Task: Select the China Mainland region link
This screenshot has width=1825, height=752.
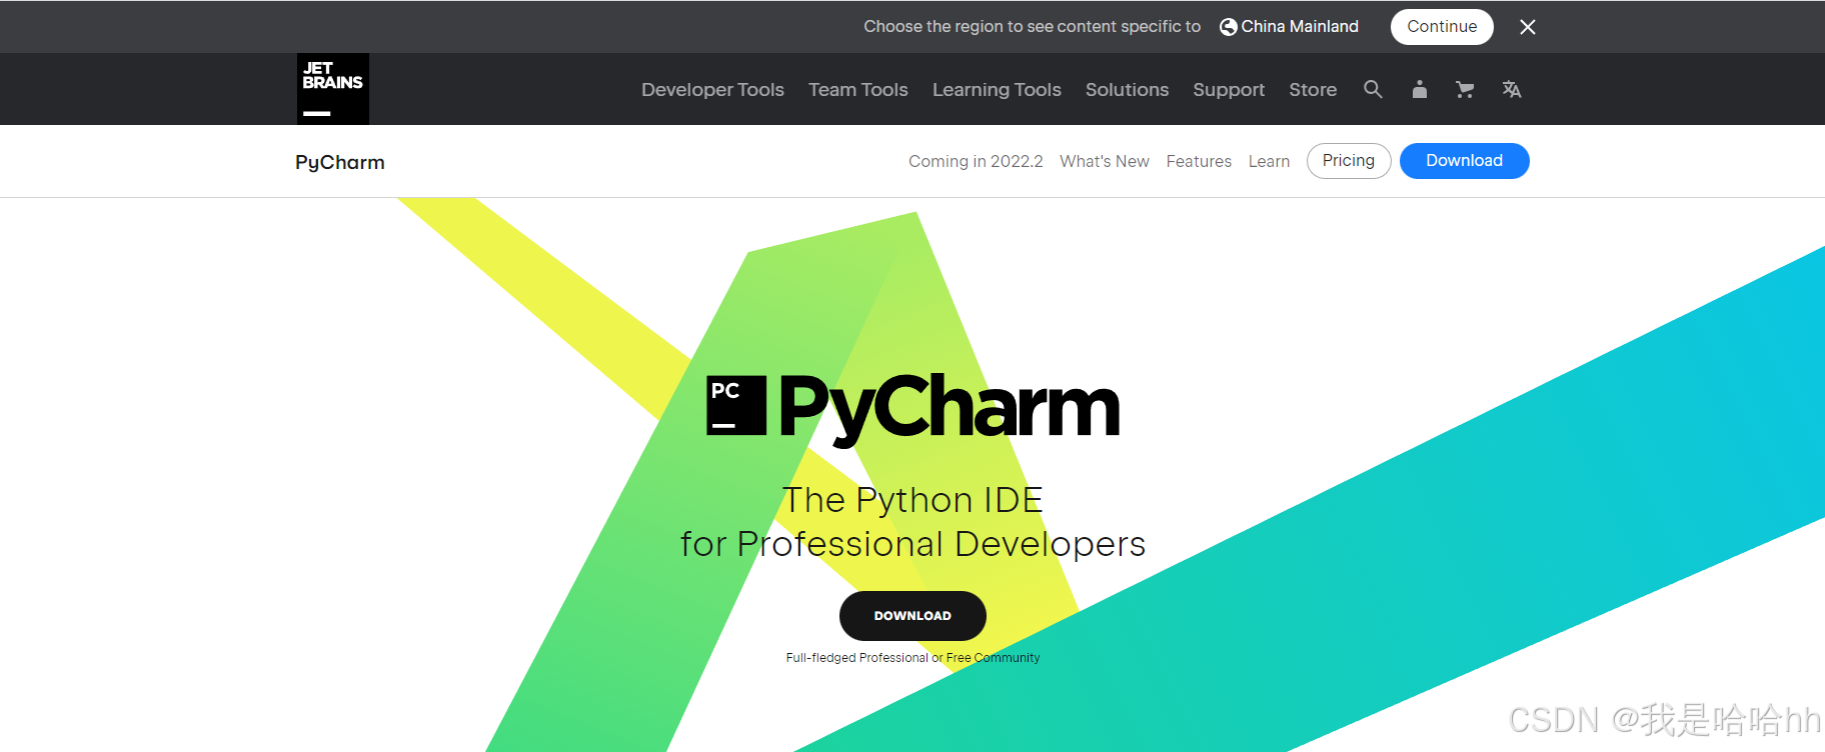Action: (x=1300, y=27)
